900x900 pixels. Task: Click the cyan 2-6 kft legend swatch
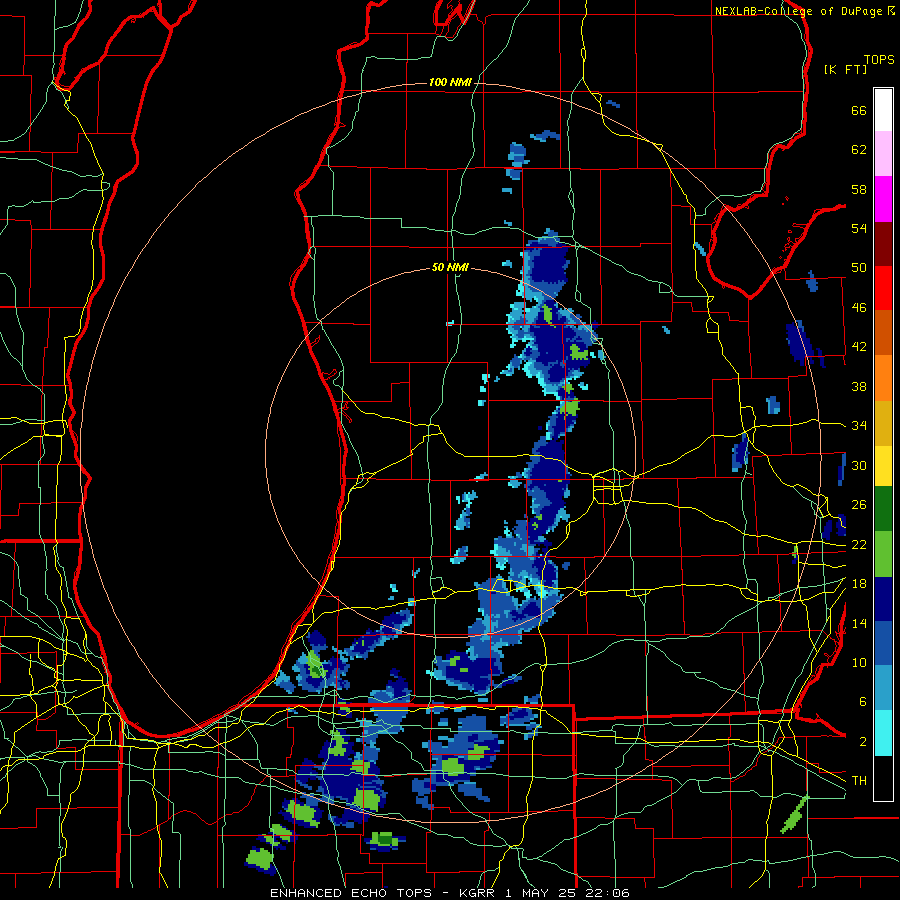[x=883, y=734]
